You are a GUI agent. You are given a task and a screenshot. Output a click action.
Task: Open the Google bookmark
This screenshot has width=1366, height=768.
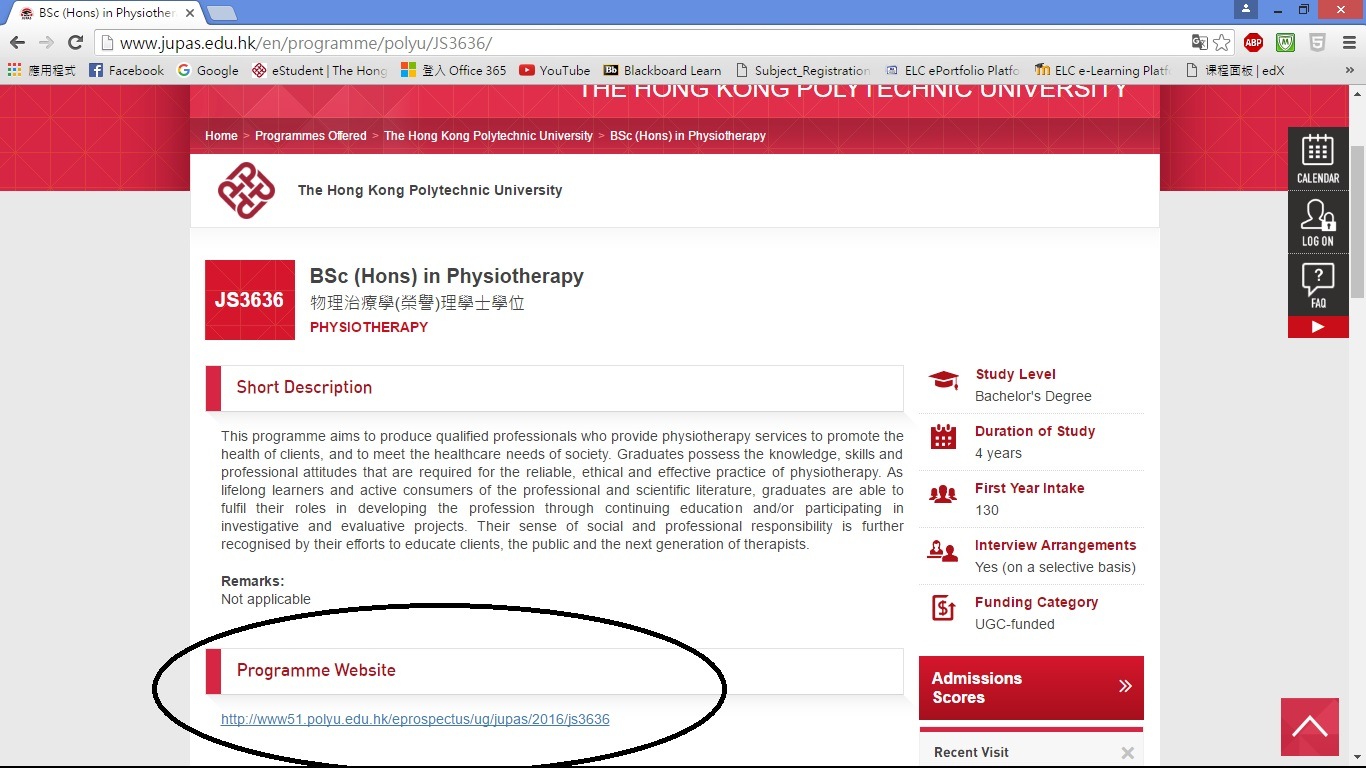(208, 70)
